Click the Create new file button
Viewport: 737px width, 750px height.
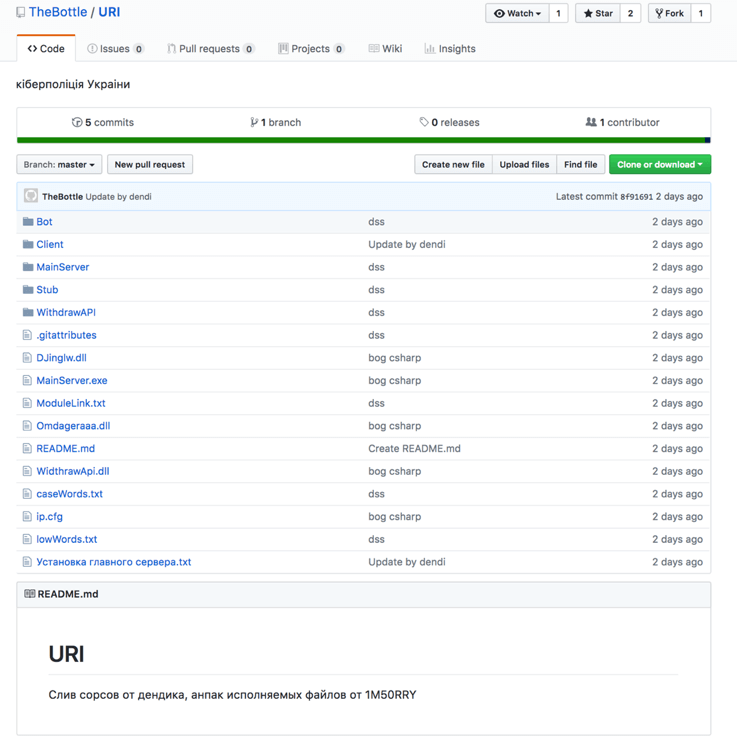(453, 165)
